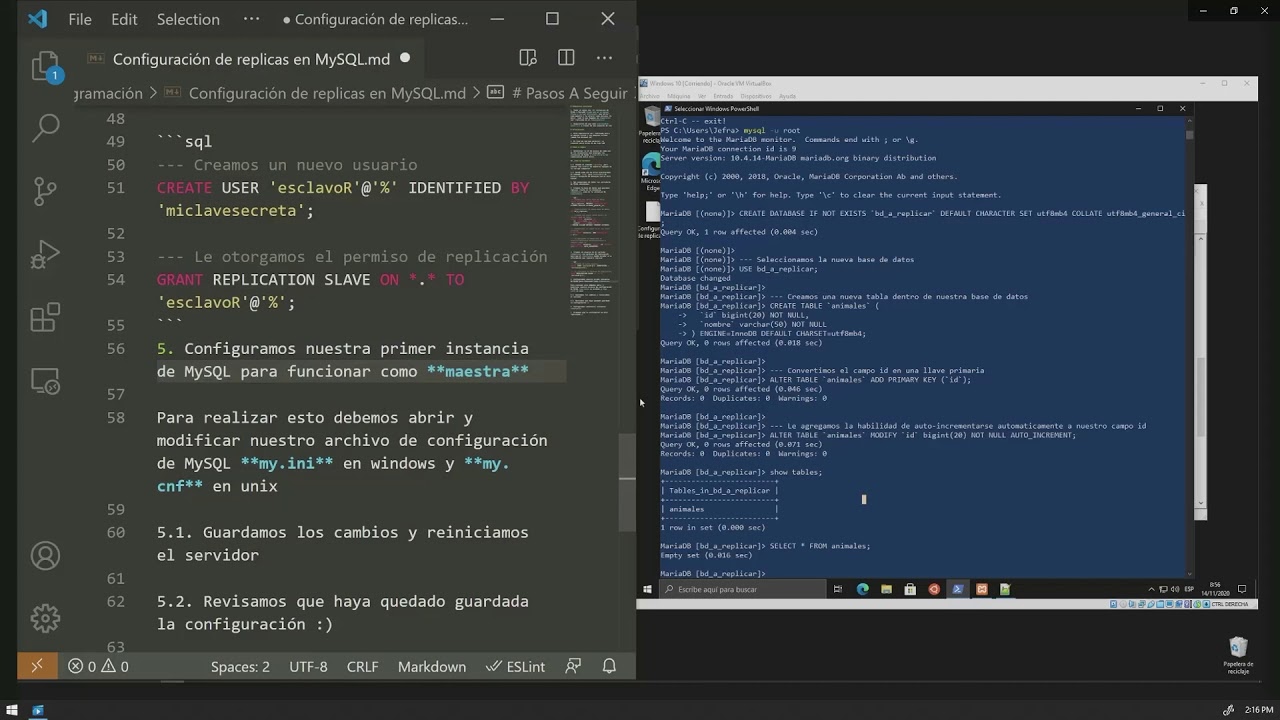Image resolution: width=1280 pixels, height=720 pixels.
Task: Click the unsaved dot on the editor tab
Action: 405,58
